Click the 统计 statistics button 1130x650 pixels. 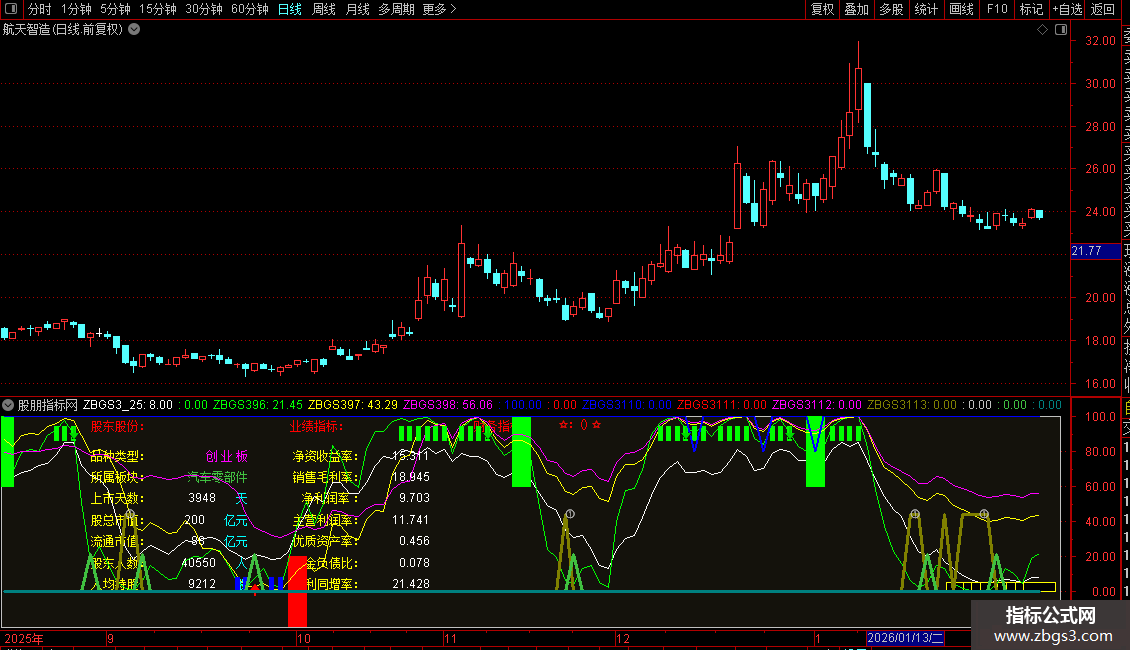click(x=926, y=9)
